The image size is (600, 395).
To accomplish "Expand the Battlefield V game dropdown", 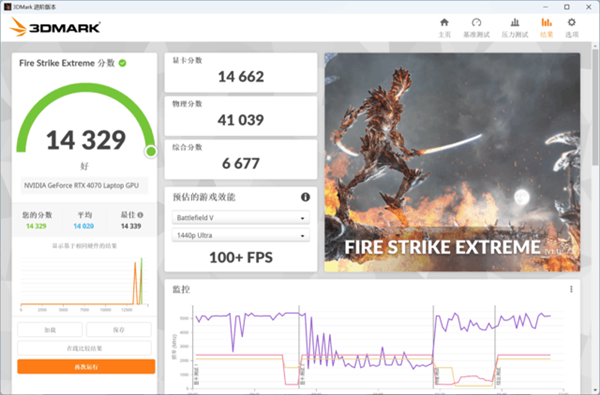I will [x=241, y=218].
